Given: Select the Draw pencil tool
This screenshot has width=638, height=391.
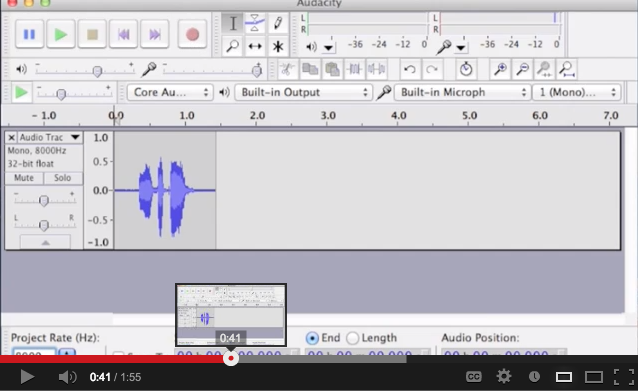Looking at the screenshot, I should click(x=278, y=23).
